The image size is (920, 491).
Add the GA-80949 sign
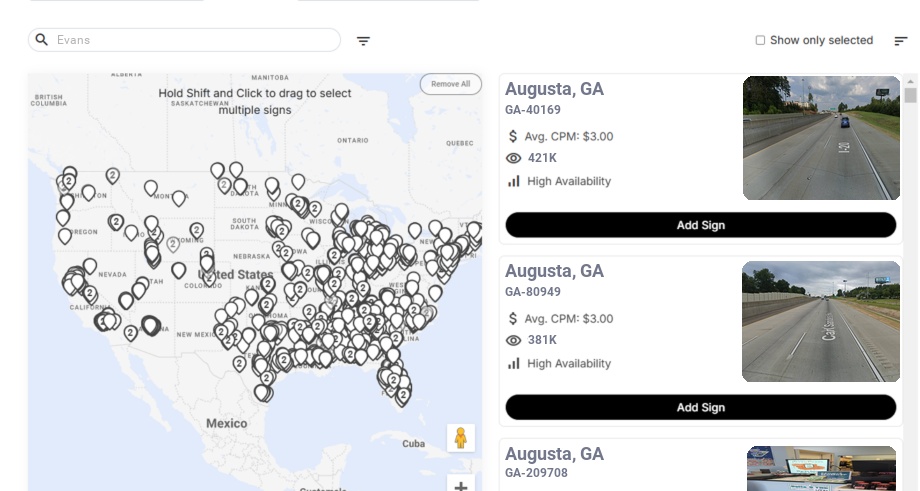(x=700, y=407)
